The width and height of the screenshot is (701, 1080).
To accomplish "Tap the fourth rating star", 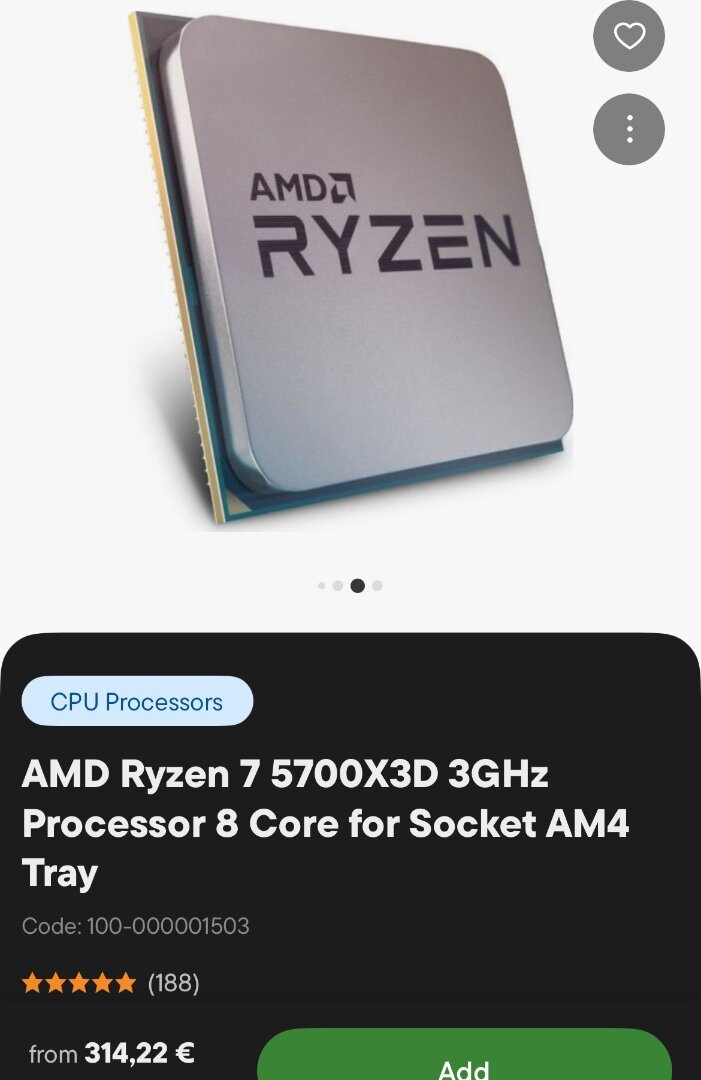I will (x=103, y=983).
